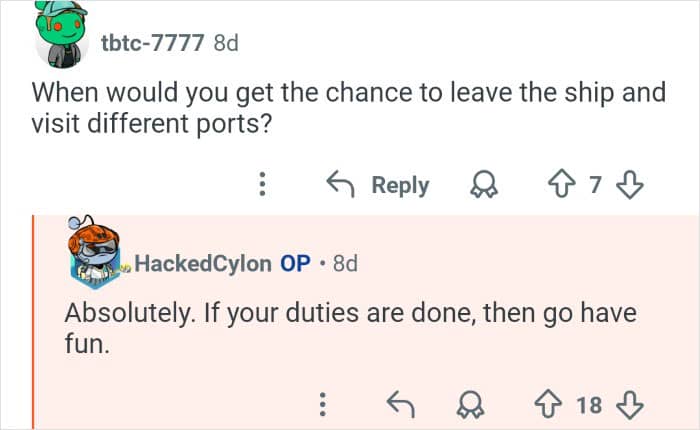The image size is (700, 430).
Task: Click the OP badge beside HackedCylon
Action: click(295, 263)
